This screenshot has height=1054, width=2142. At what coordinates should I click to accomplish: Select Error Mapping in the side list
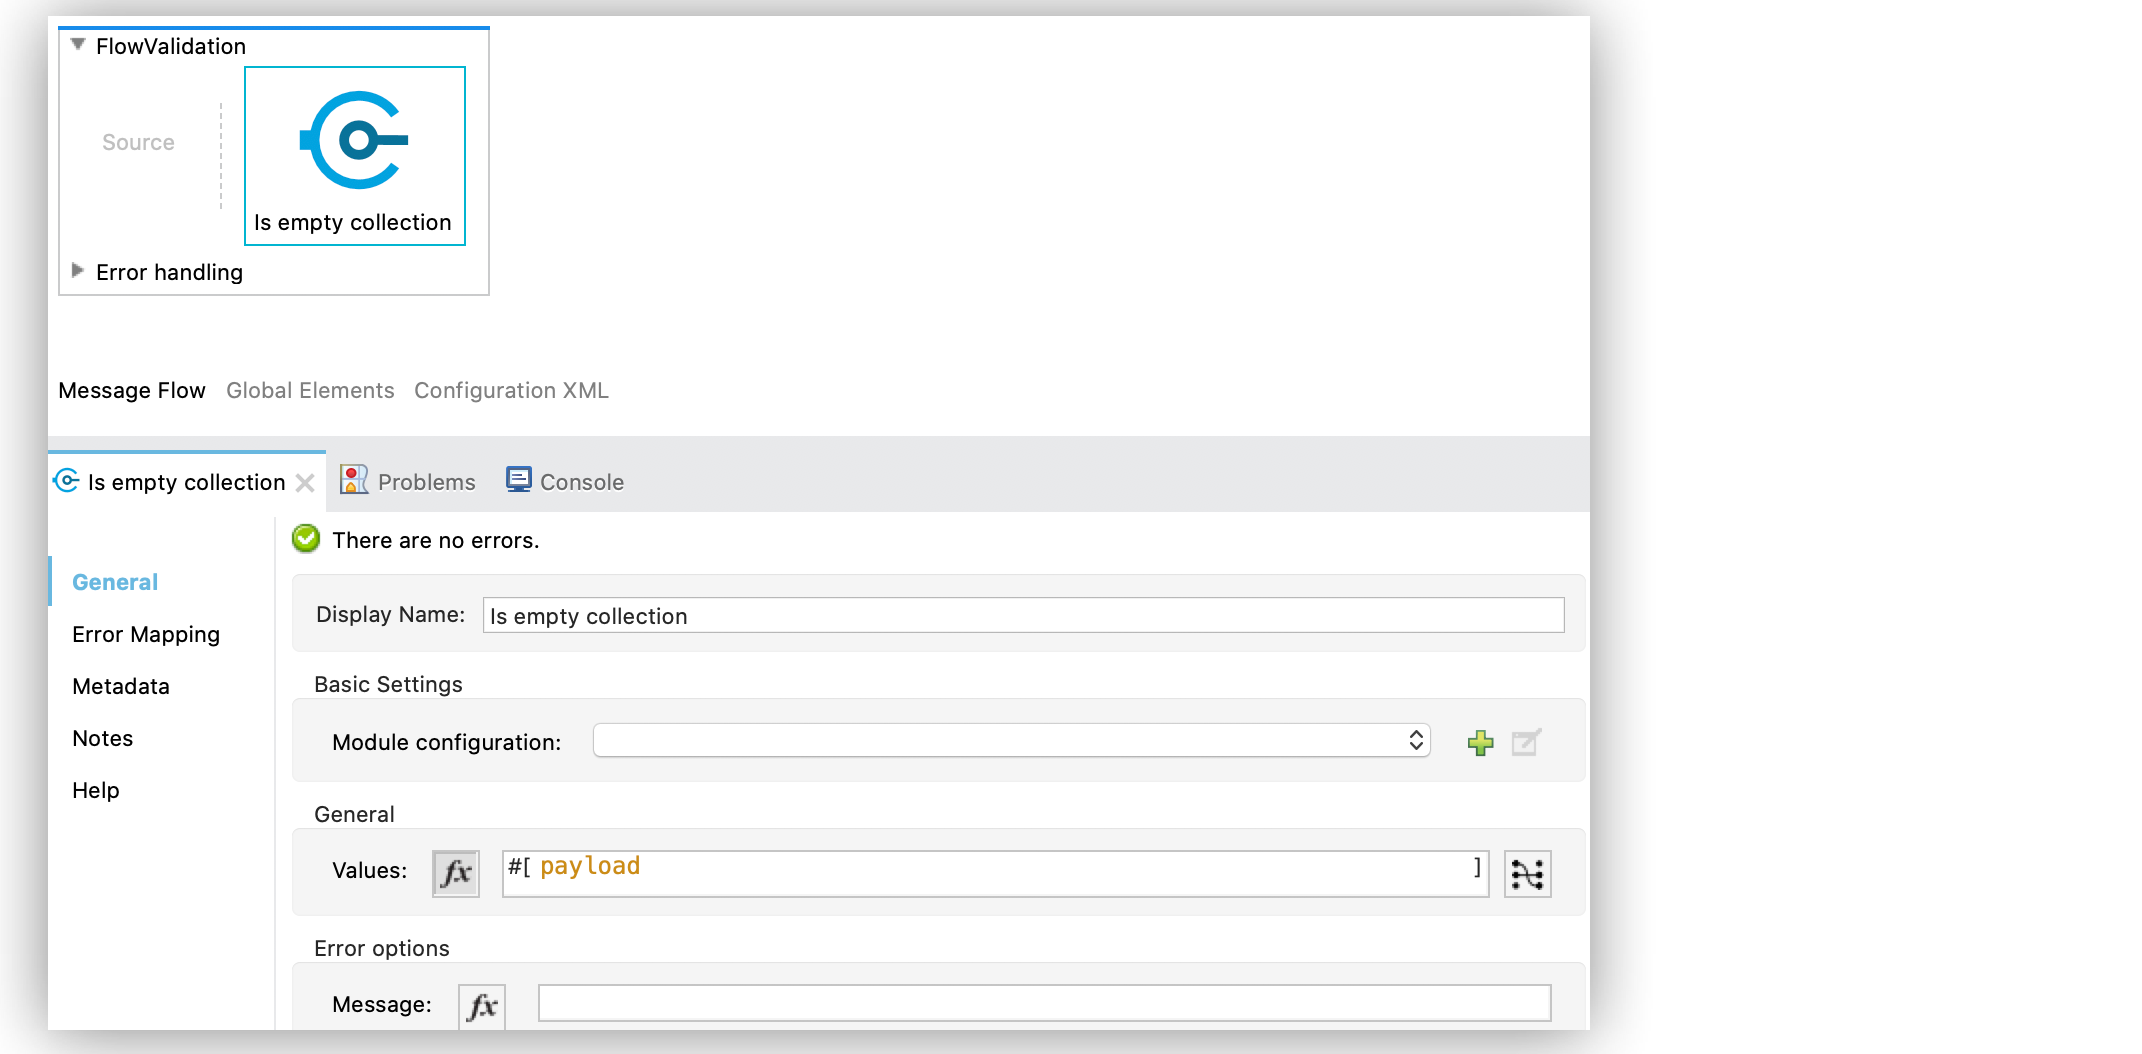tap(146, 634)
